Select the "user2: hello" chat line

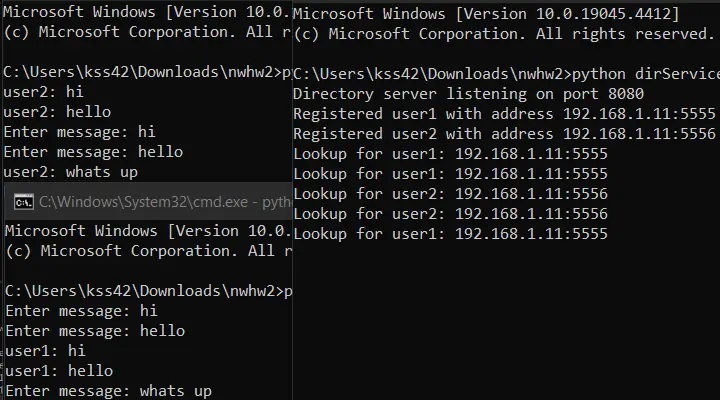(57, 112)
